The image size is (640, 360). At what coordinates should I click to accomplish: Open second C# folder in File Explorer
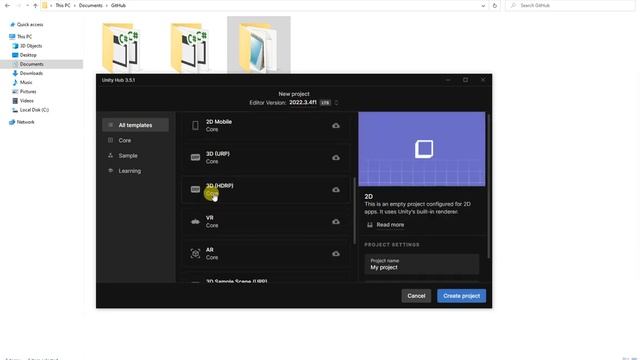click(x=190, y=47)
